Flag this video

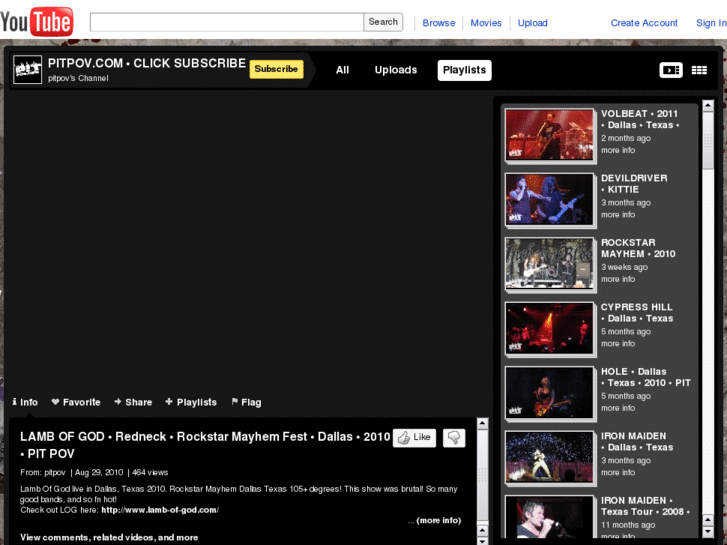[x=246, y=402]
